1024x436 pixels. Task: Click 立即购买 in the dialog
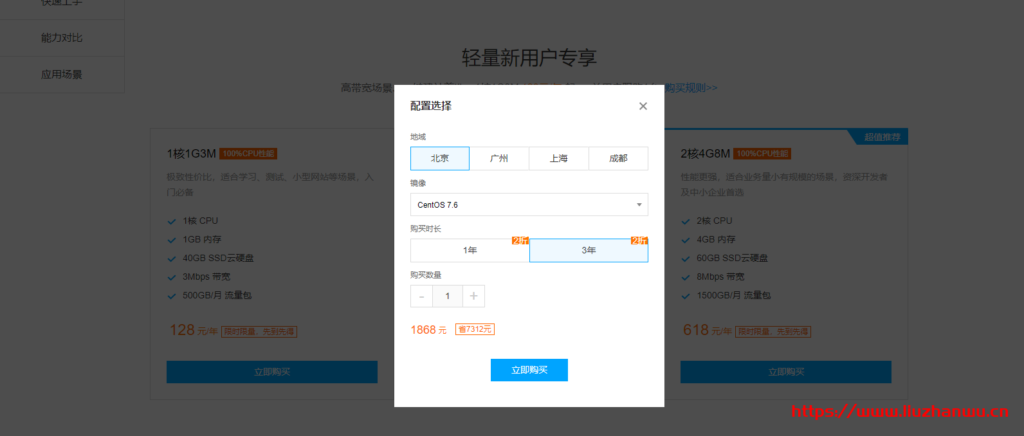point(529,370)
